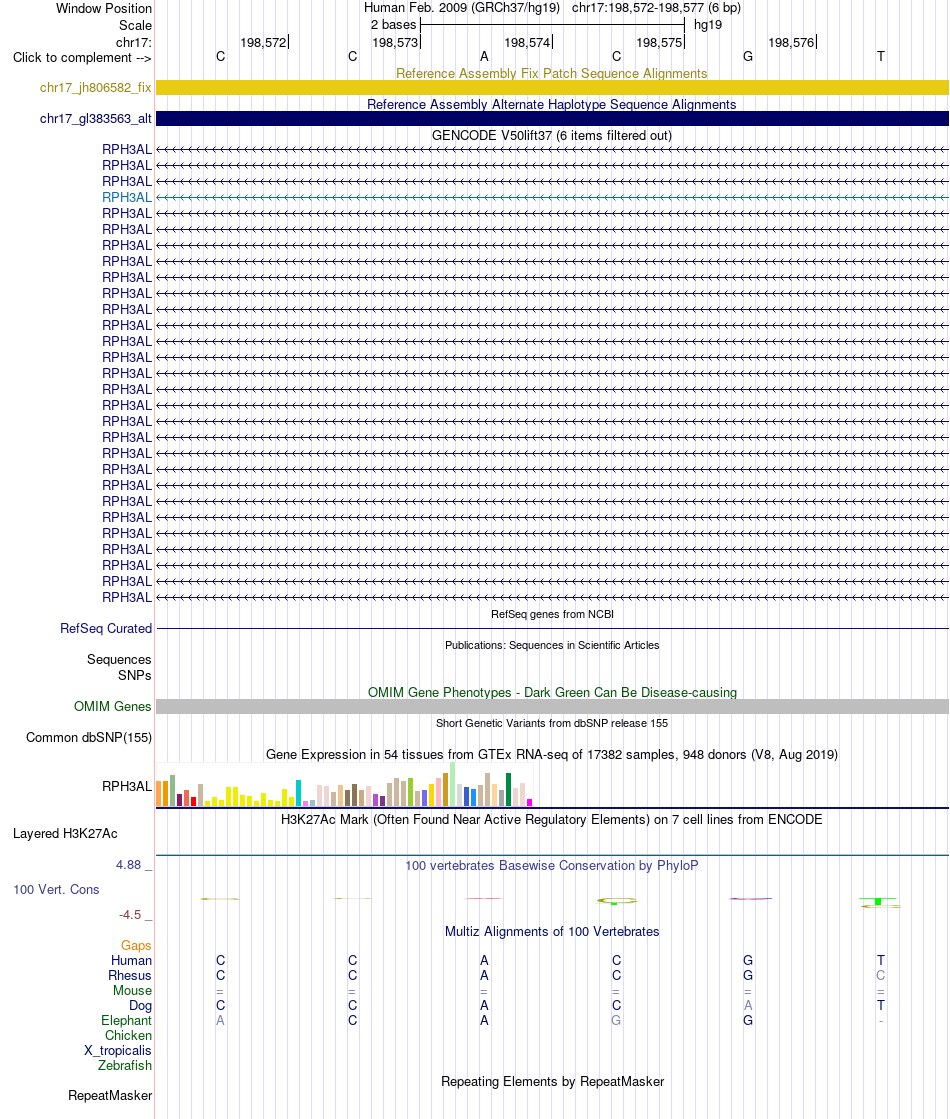Click the dark green bar in GTEx chart
Viewport: 950px width, 1119px height.
[x=508, y=789]
